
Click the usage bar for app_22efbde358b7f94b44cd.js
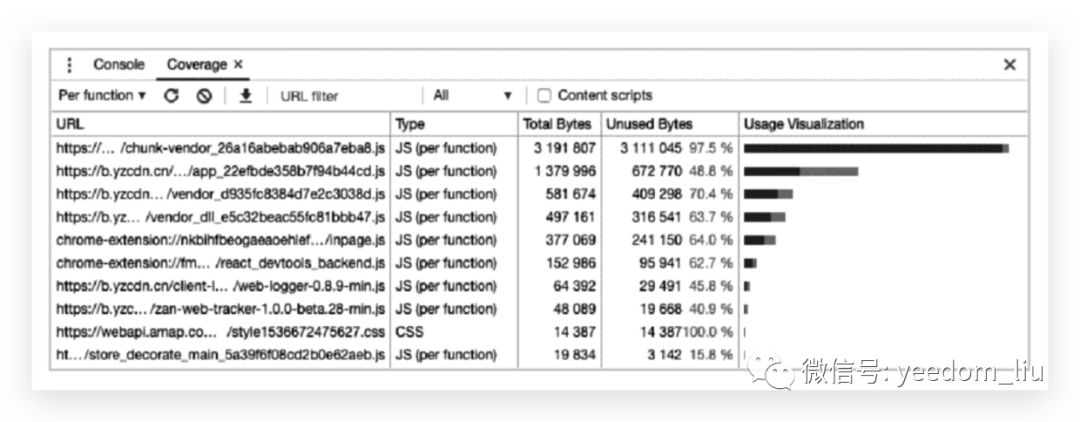(x=801, y=171)
